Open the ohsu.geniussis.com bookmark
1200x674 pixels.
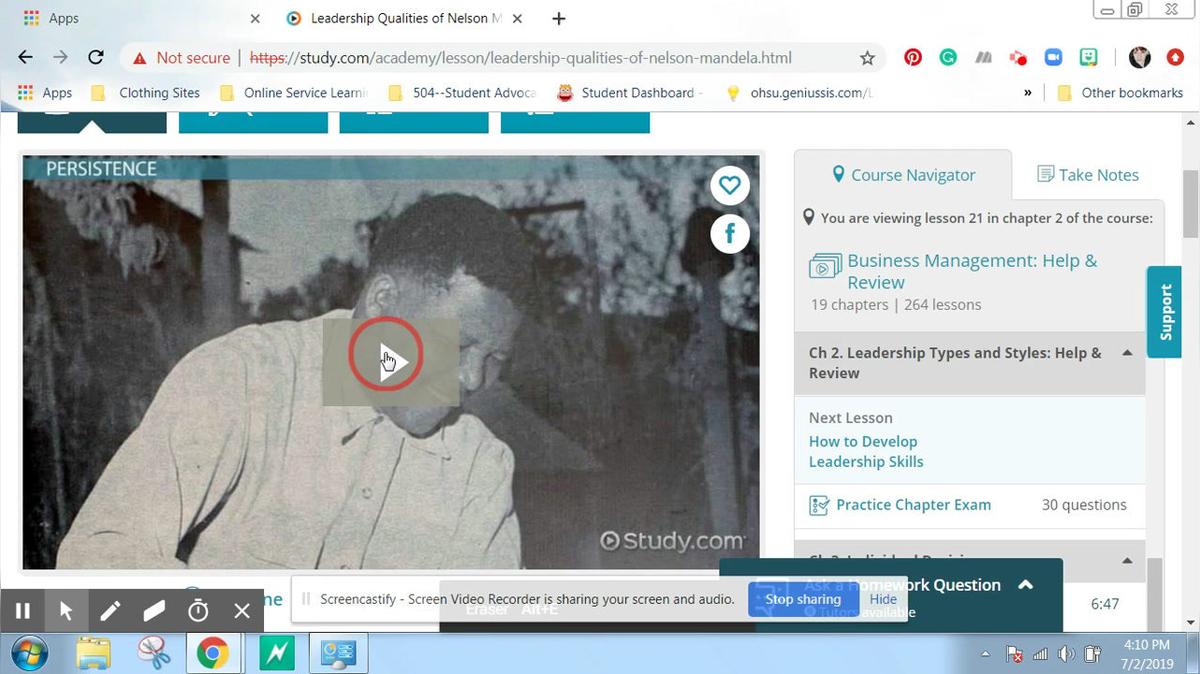click(800, 93)
